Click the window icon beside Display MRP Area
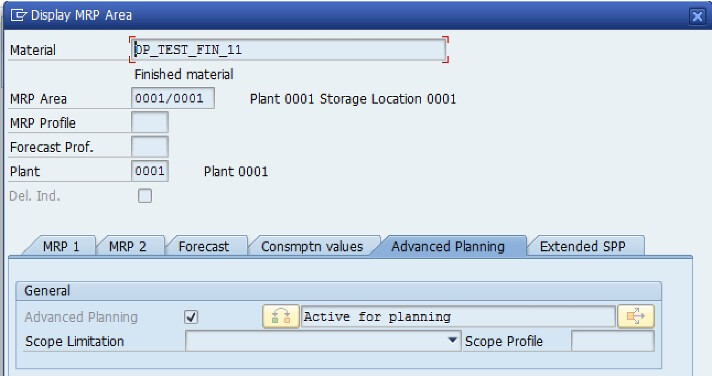Screen dimensions: 712x376 pos(19,15)
